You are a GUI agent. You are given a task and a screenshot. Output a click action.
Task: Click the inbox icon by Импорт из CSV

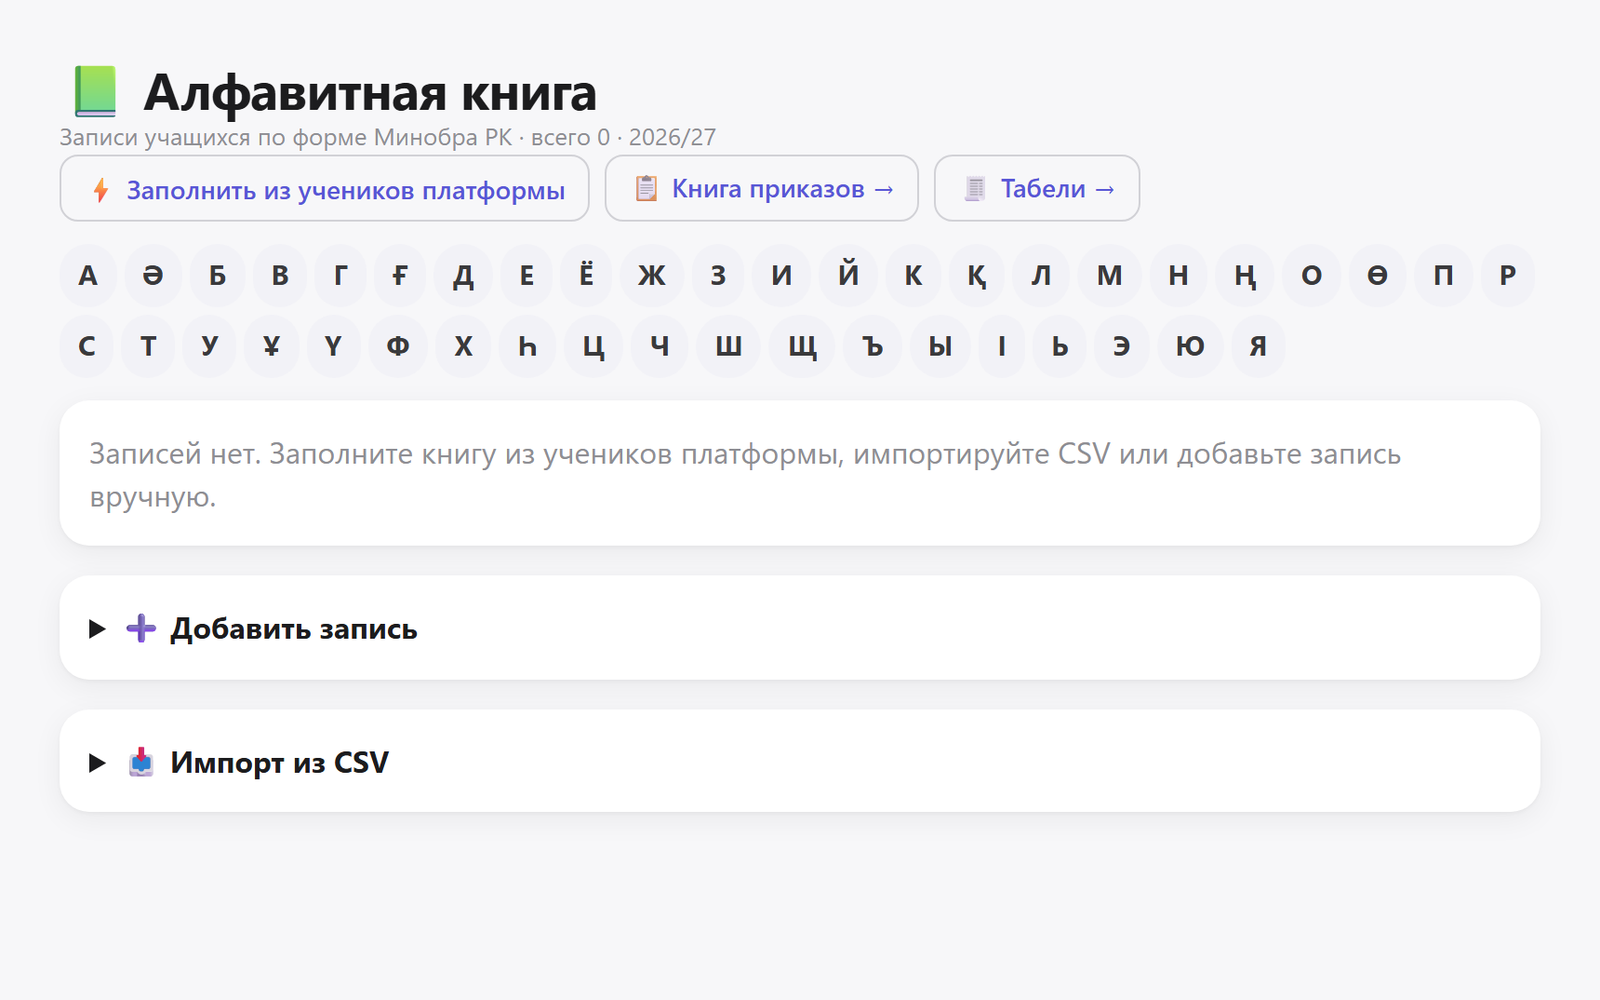pyautogui.click(x=141, y=763)
